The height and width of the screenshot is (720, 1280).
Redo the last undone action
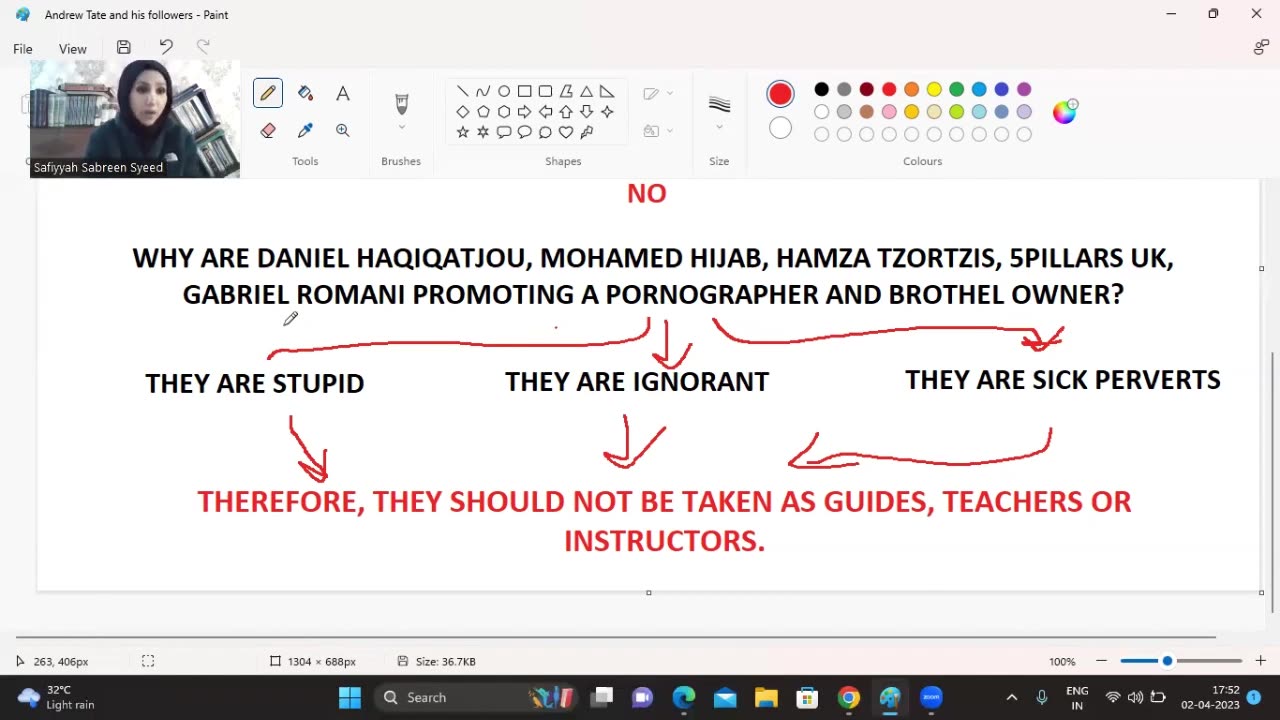click(x=203, y=47)
